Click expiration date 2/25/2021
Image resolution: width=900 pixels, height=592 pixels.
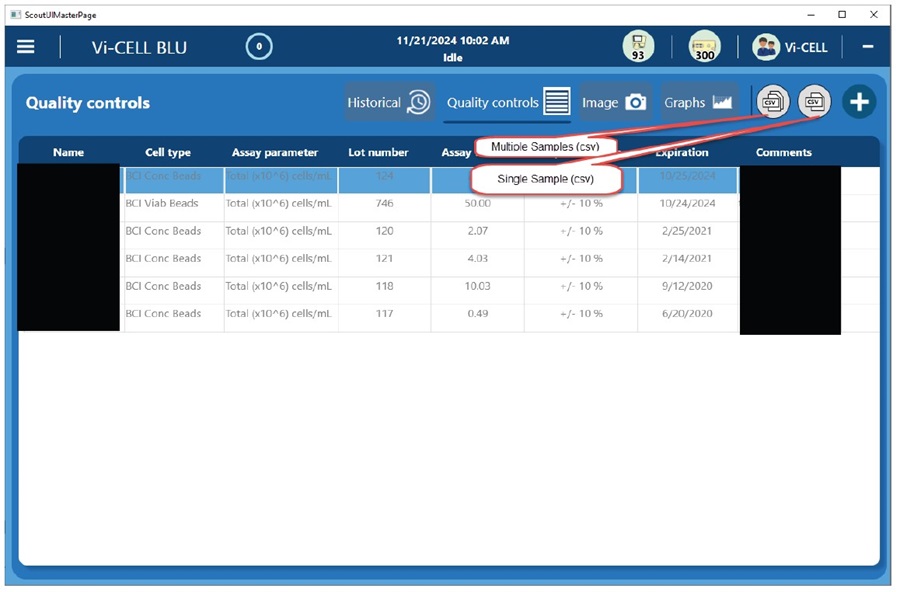pos(686,231)
